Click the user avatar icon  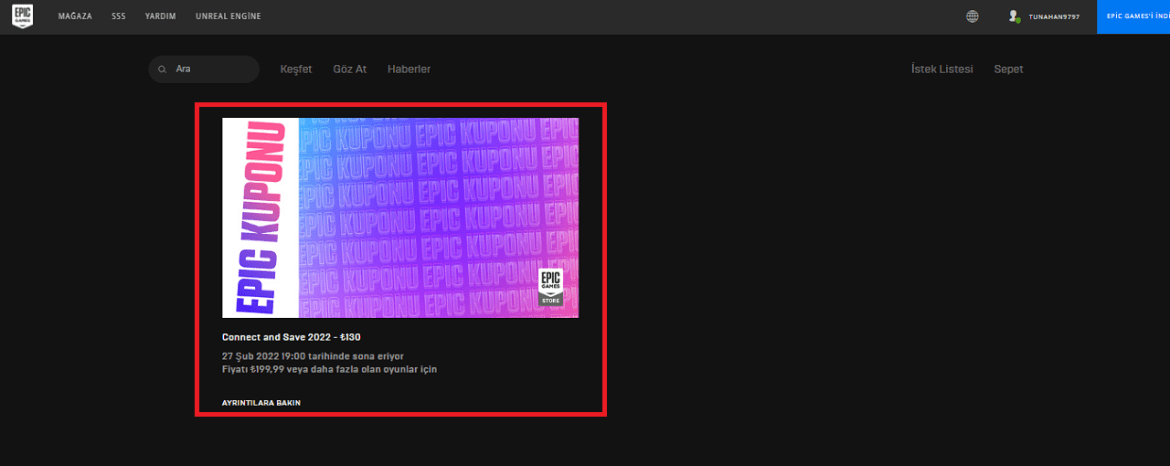(x=1014, y=17)
